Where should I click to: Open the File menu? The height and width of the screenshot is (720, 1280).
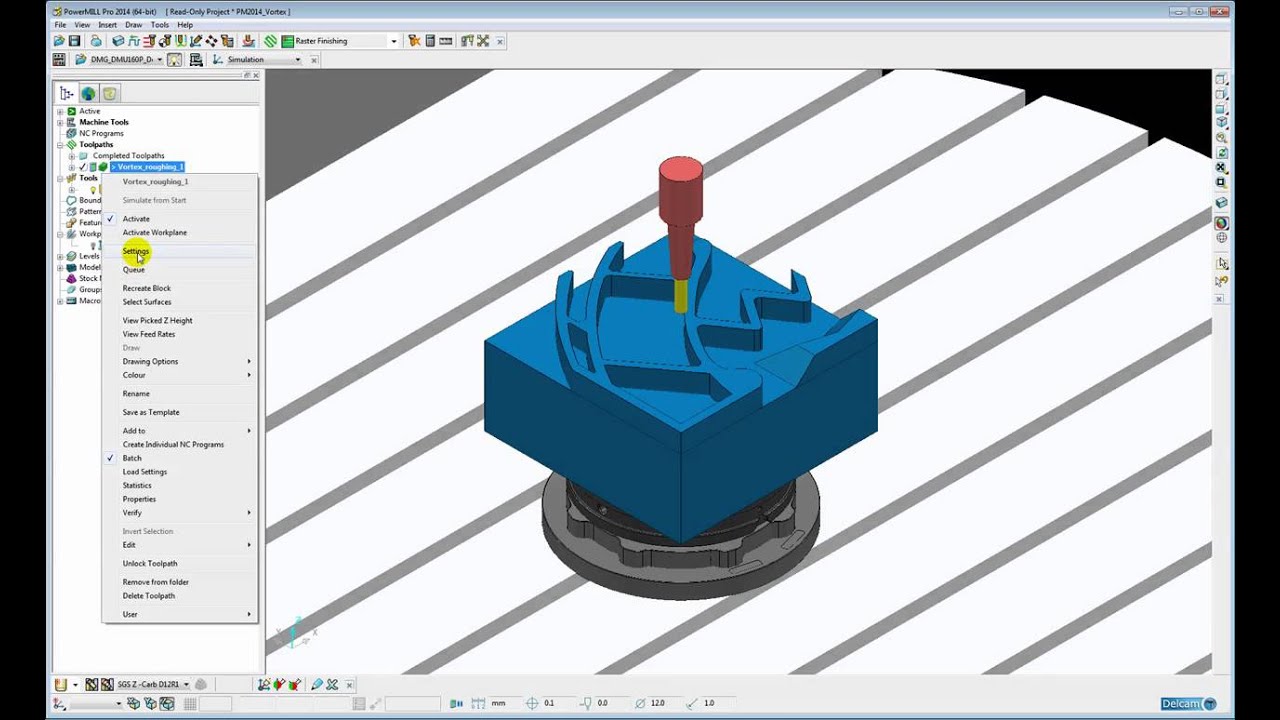[x=61, y=25]
